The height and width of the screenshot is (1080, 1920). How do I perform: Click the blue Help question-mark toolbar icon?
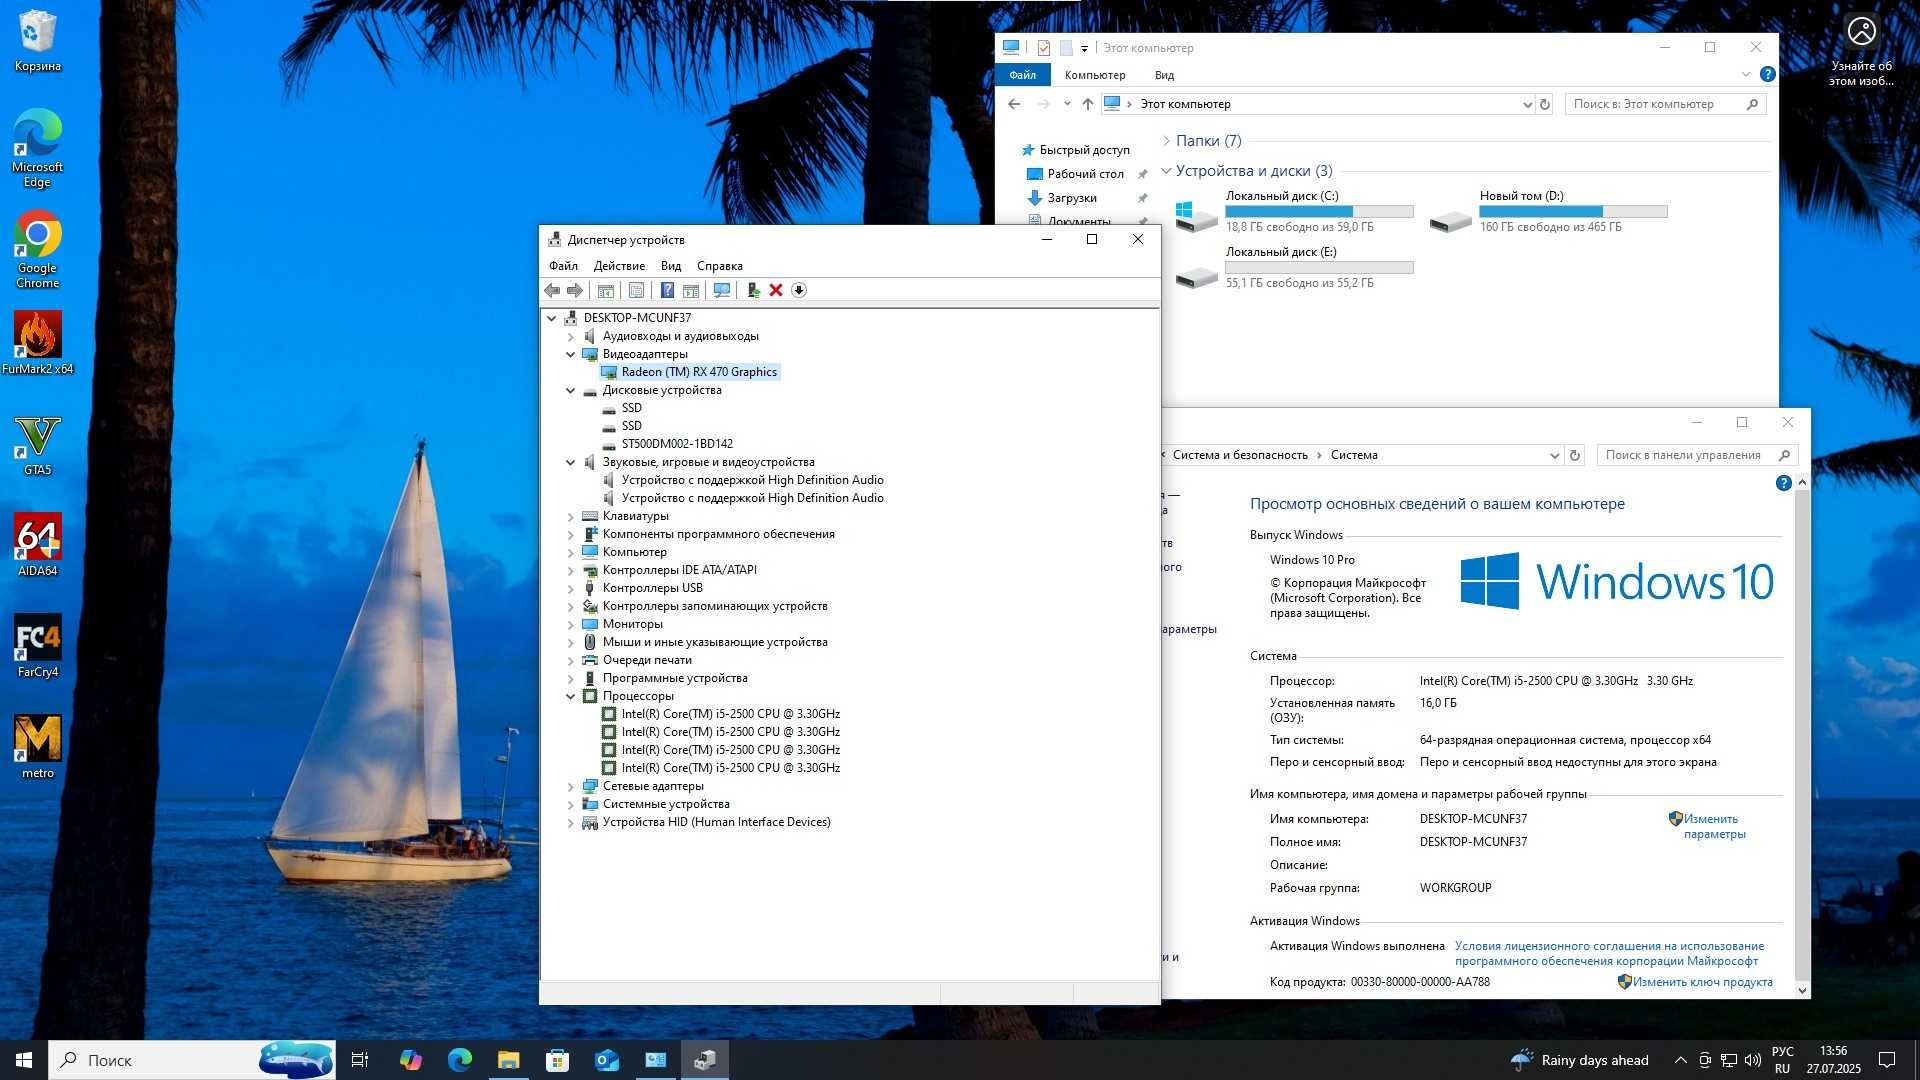(667, 290)
